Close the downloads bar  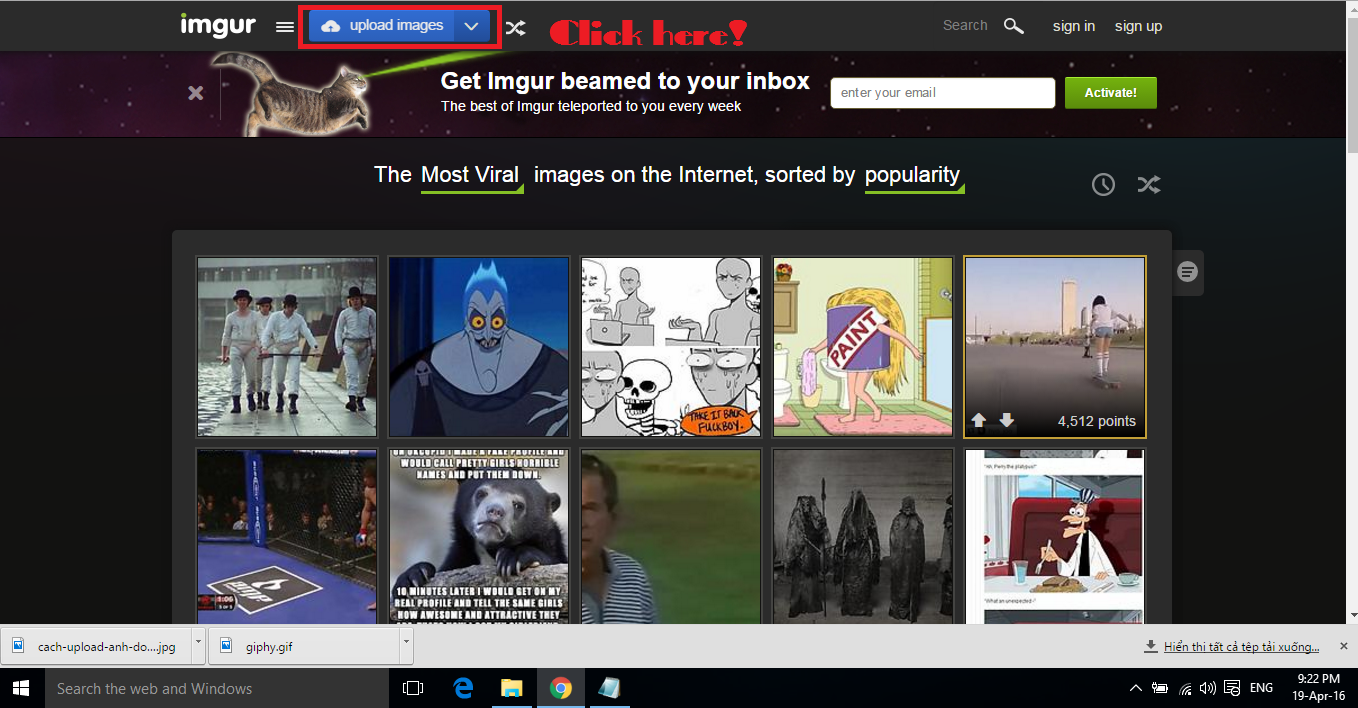(x=1344, y=647)
